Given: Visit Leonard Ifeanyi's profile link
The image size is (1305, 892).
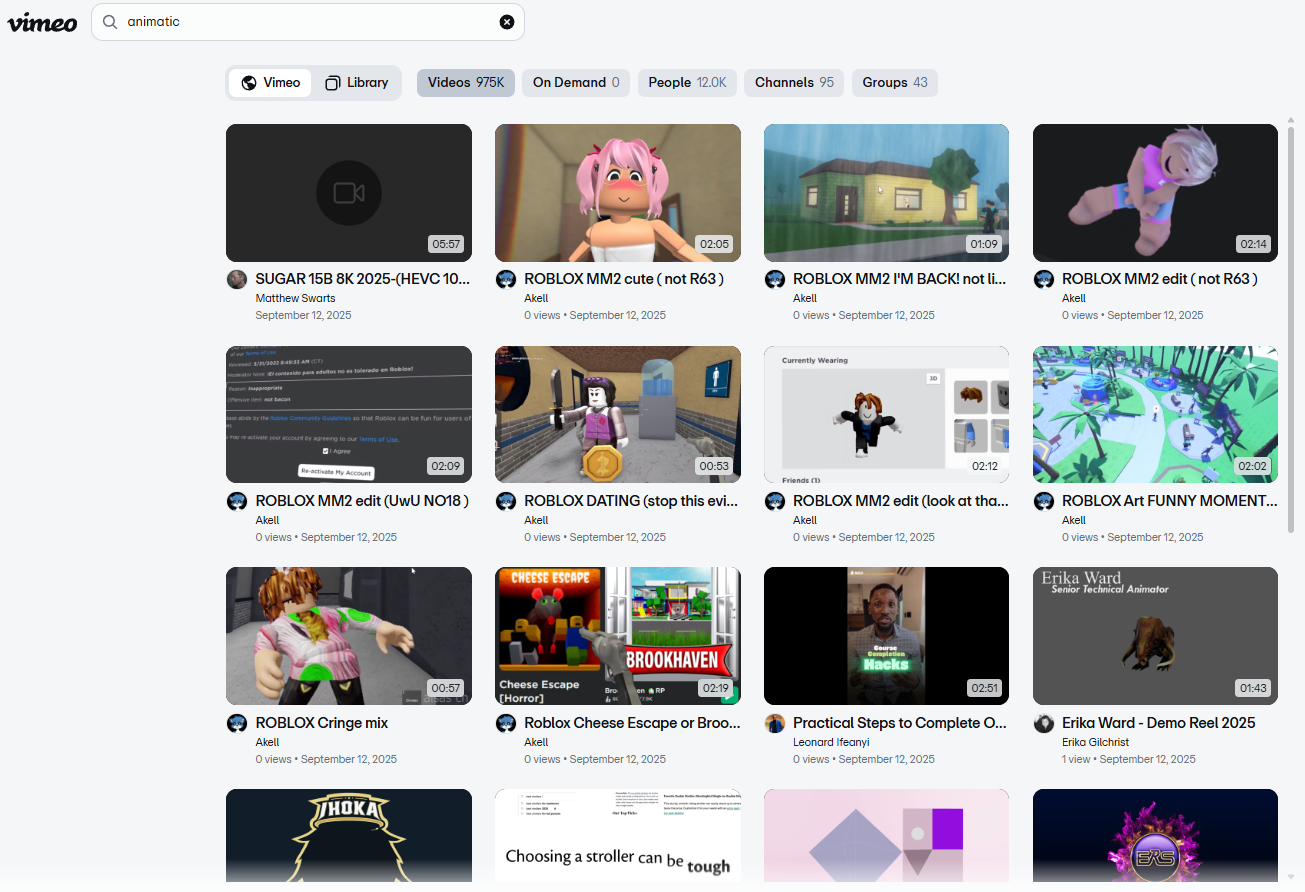Looking at the screenshot, I should pos(833,742).
